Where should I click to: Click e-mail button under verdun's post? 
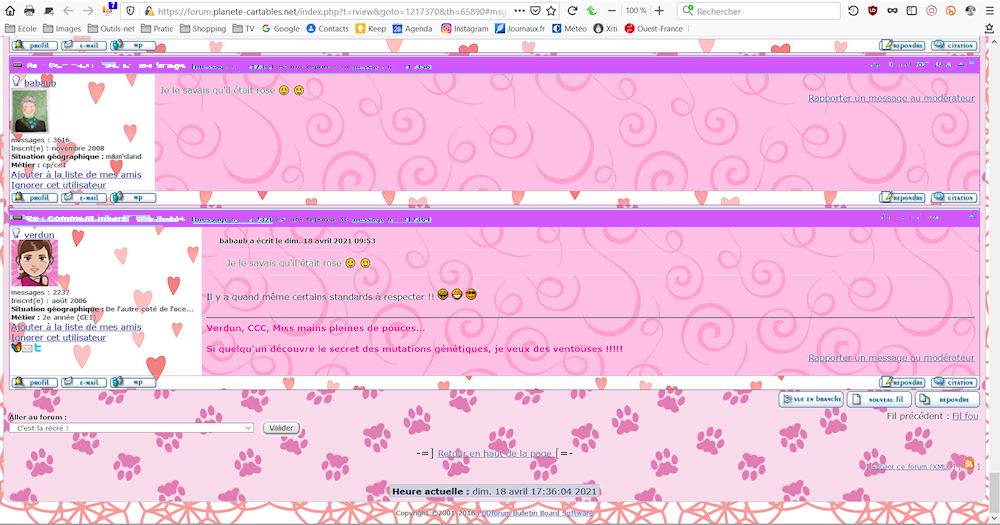coord(84,382)
